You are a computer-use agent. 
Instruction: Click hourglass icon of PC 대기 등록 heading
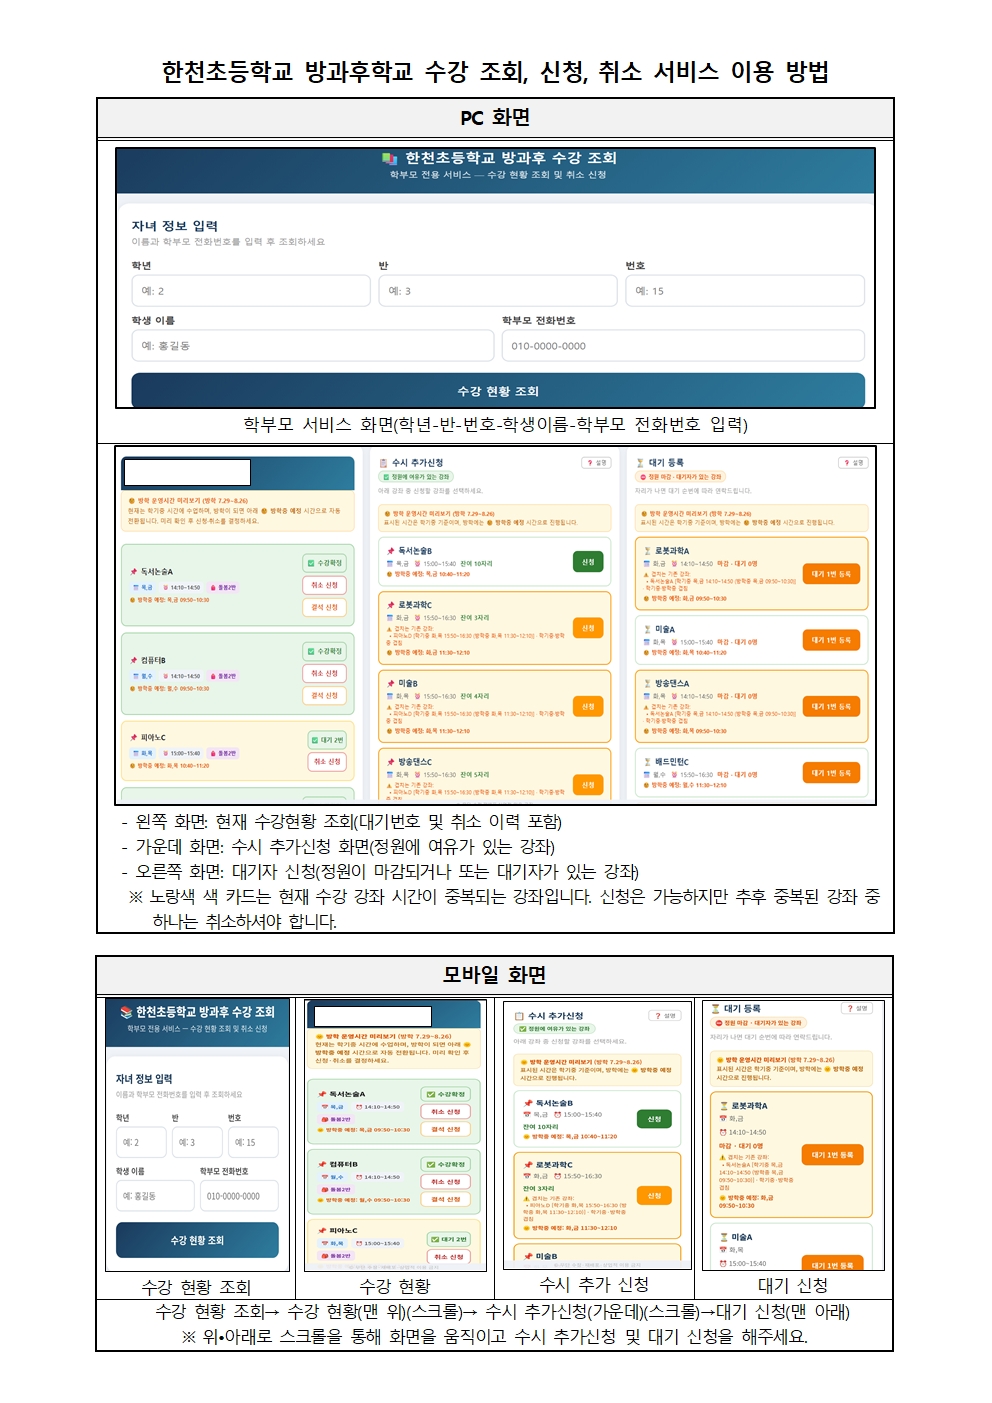point(641,463)
